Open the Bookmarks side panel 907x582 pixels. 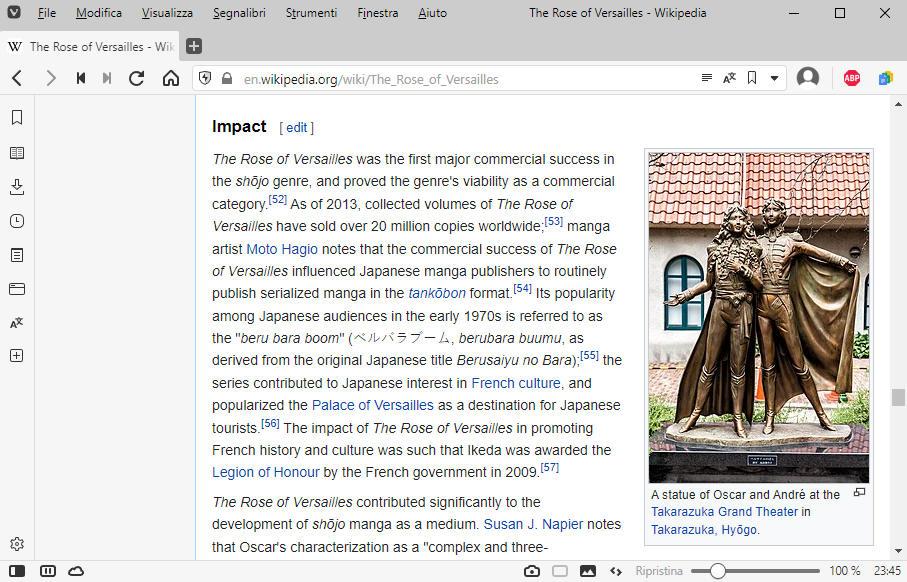coord(17,117)
